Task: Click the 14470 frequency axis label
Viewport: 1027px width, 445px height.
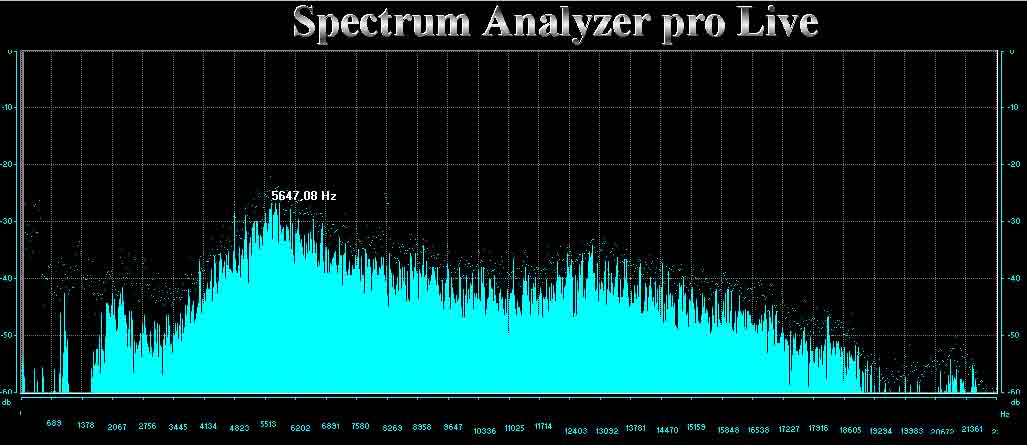Action: 667,430
